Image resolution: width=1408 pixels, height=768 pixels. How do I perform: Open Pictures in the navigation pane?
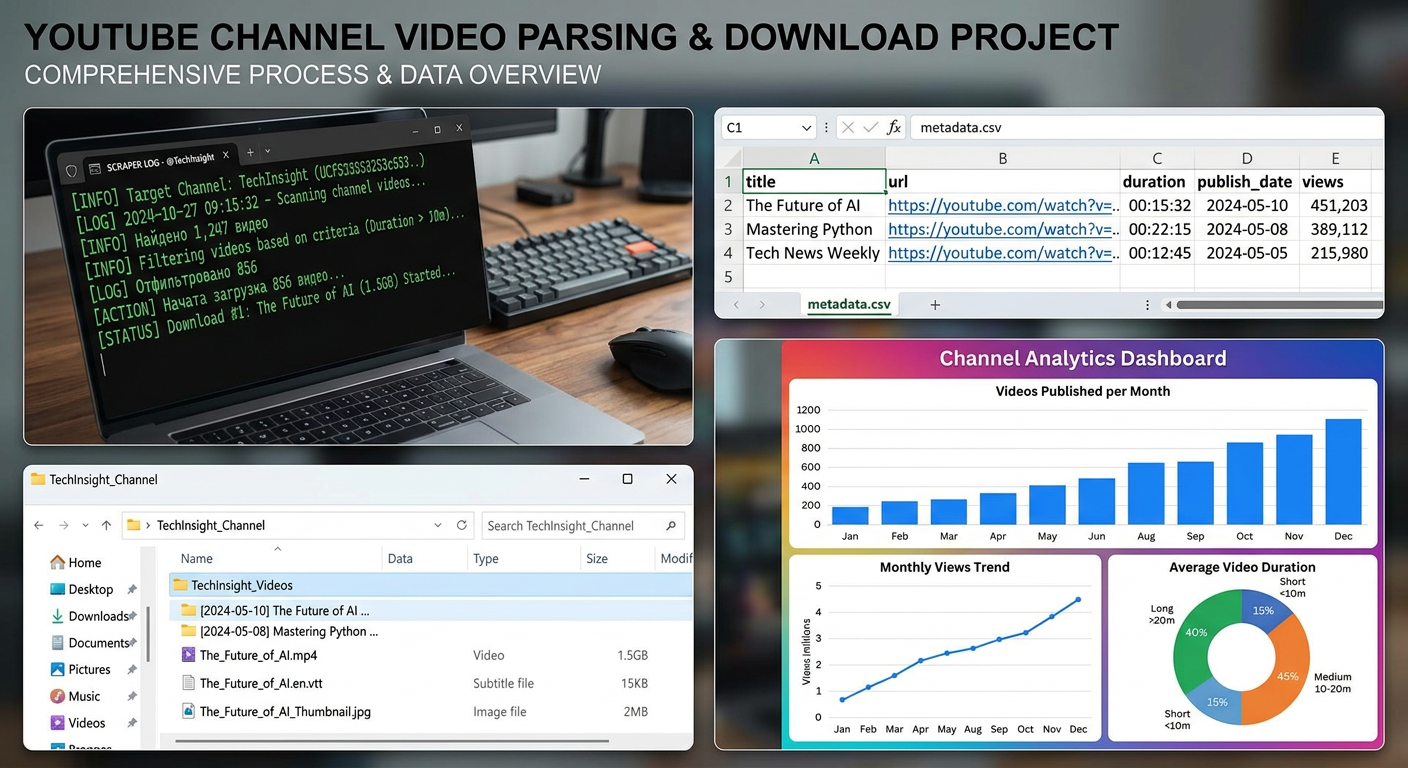[80, 669]
